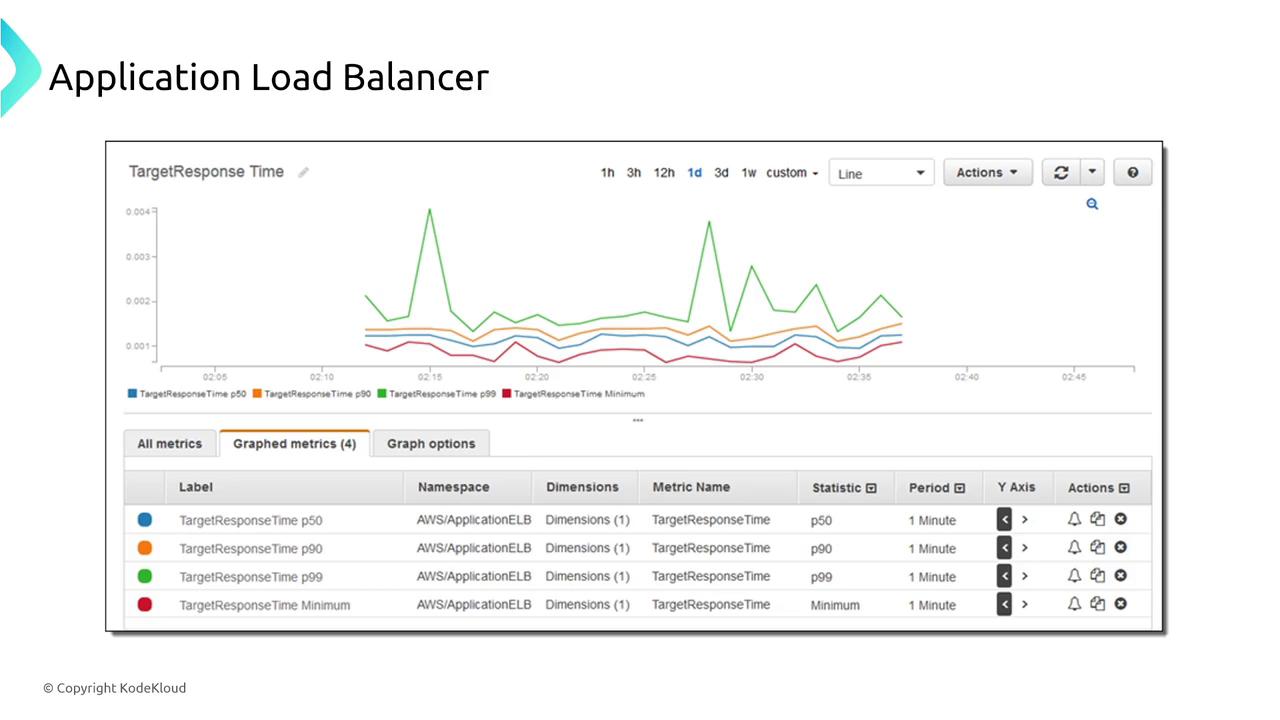Duplicate the p90 metric using copy icon
The width and height of the screenshot is (1280, 720).
click(x=1097, y=547)
